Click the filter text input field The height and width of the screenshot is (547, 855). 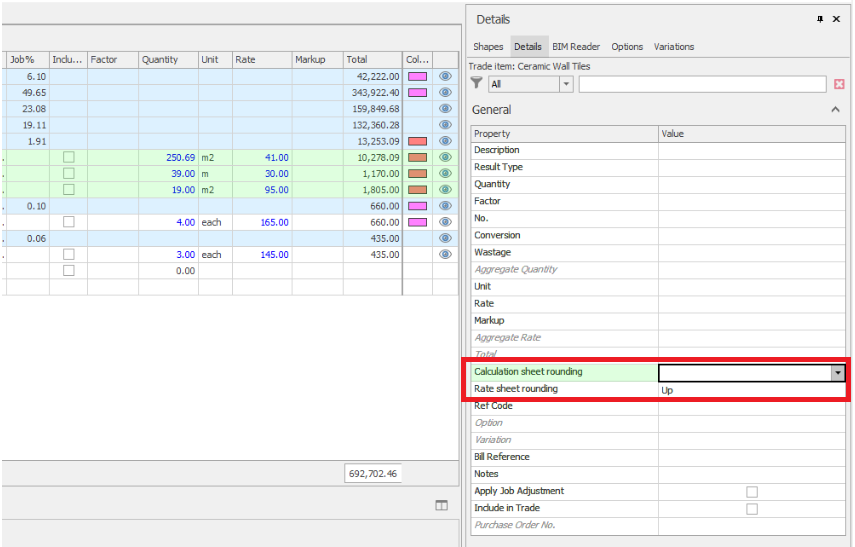(x=702, y=85)
